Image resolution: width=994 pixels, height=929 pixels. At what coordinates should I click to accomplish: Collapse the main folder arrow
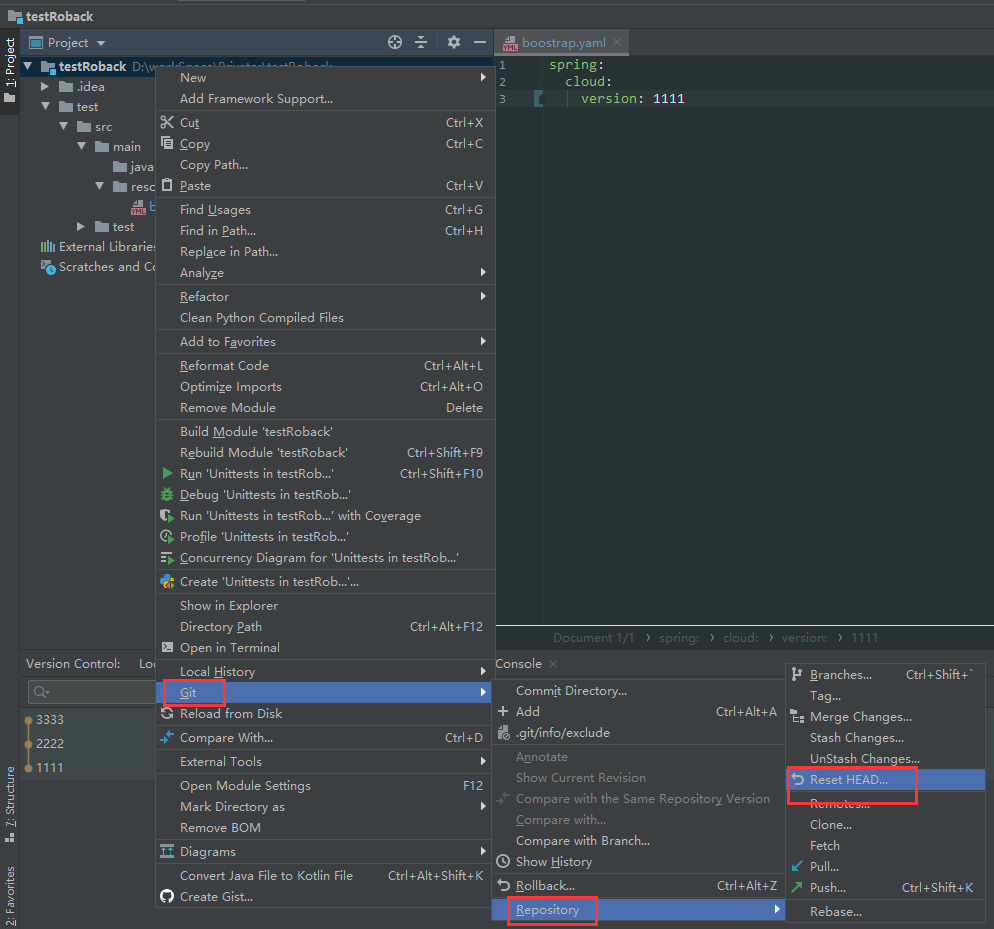pos(82,146)
